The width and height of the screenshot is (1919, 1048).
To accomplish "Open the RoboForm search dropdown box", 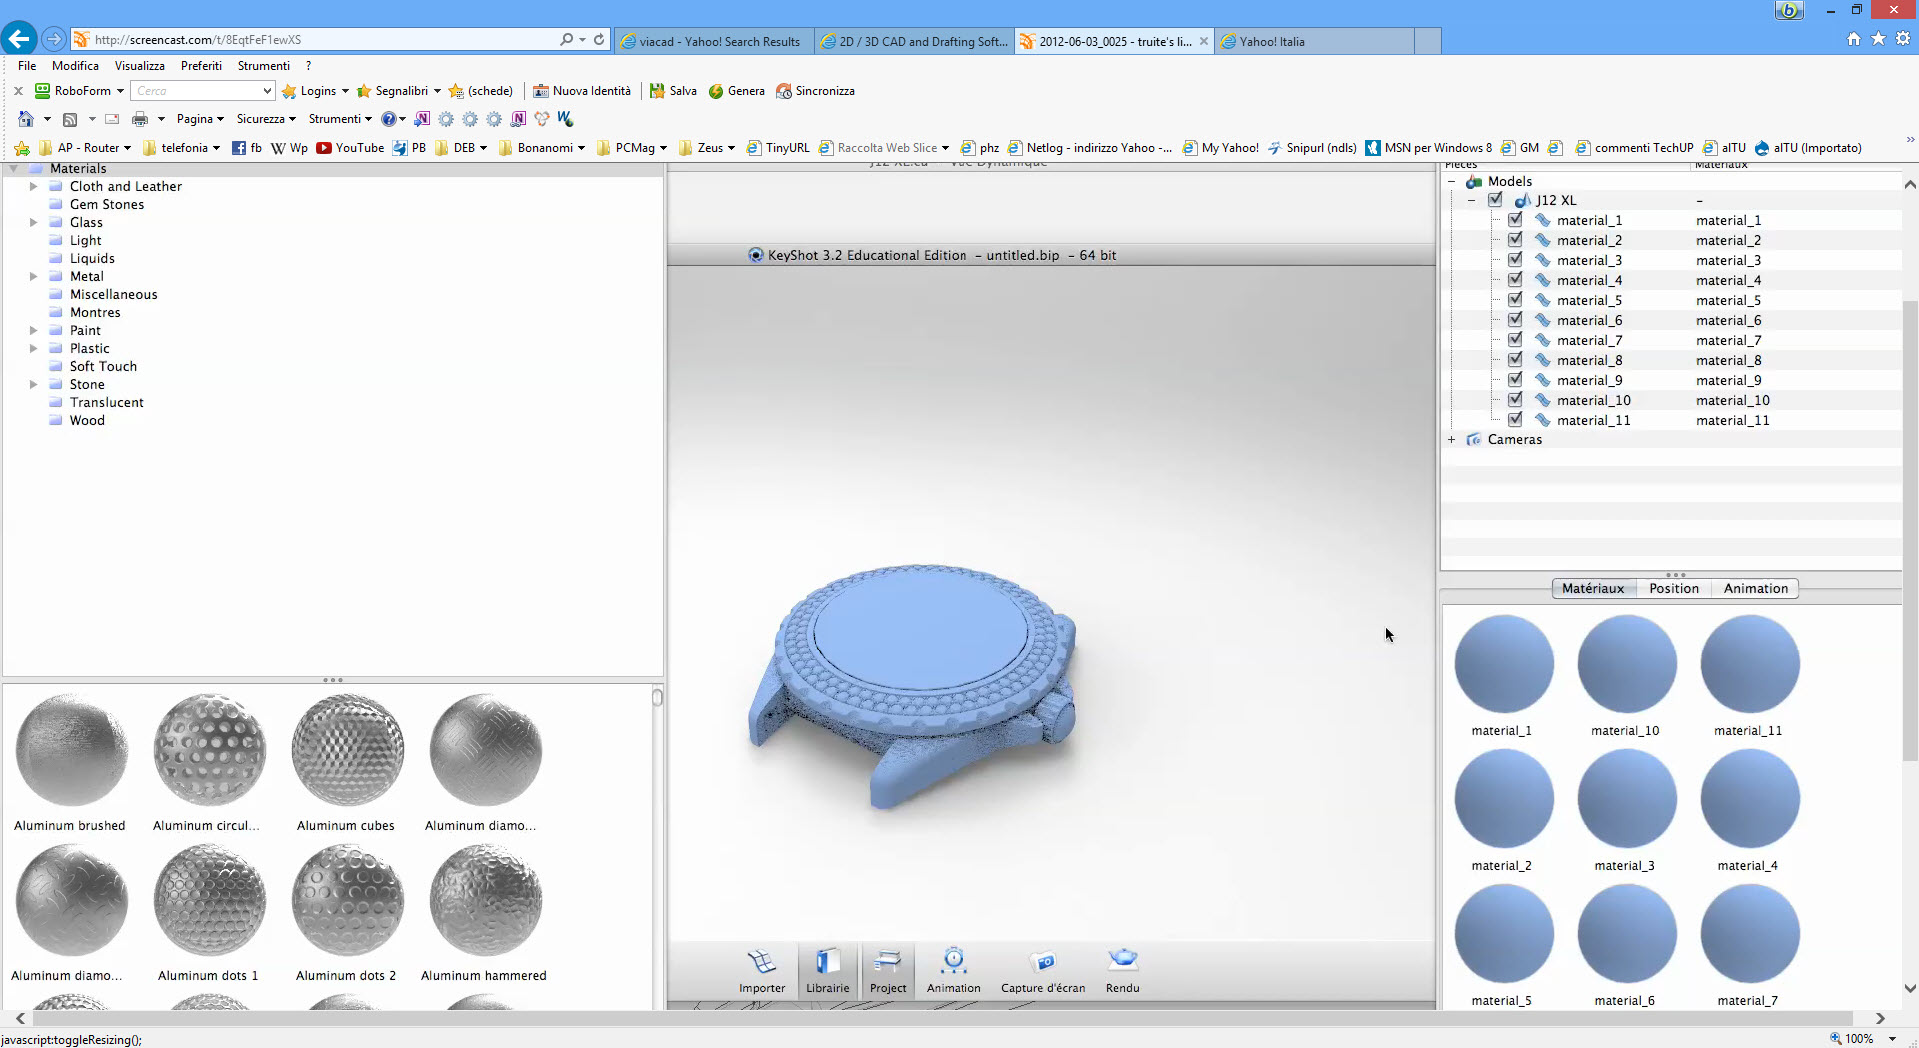I will coord(202,91).
